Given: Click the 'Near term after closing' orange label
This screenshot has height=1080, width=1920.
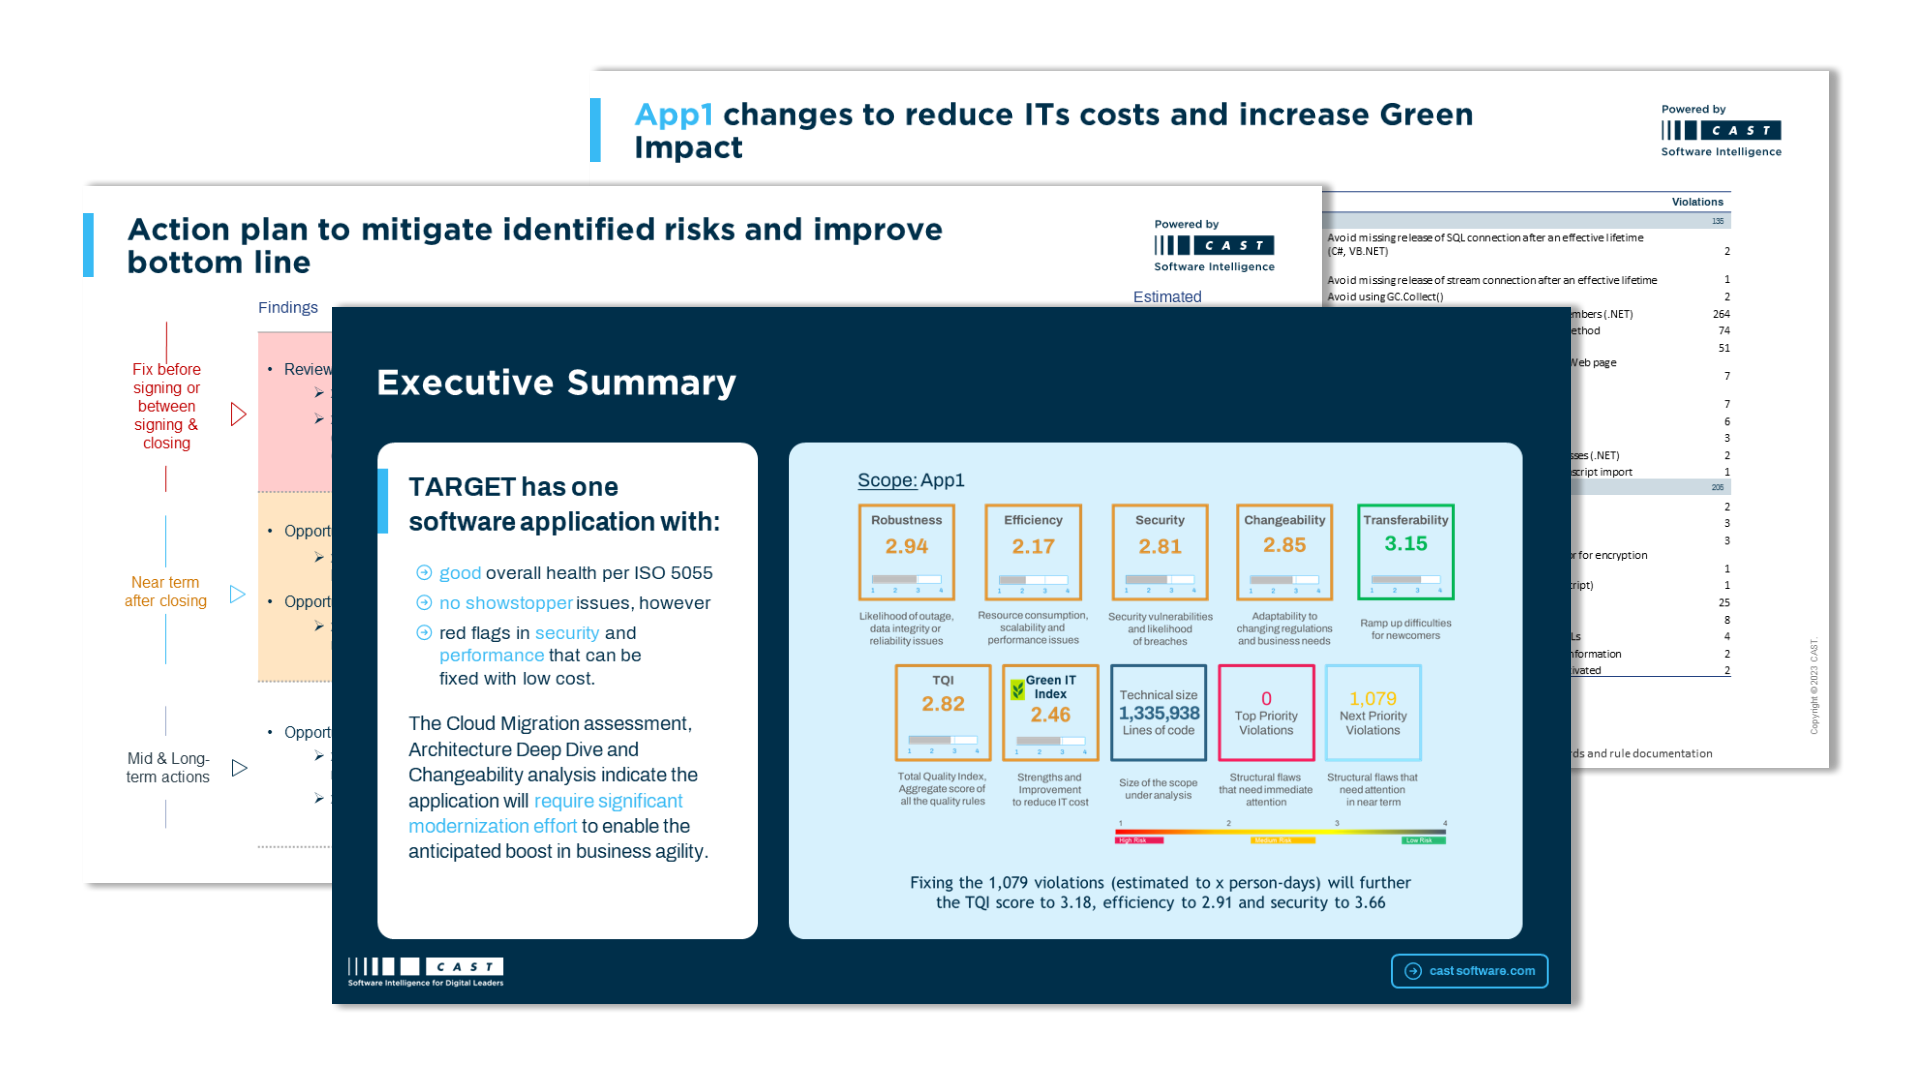Looking at the screenshot, I should point(165,592).
